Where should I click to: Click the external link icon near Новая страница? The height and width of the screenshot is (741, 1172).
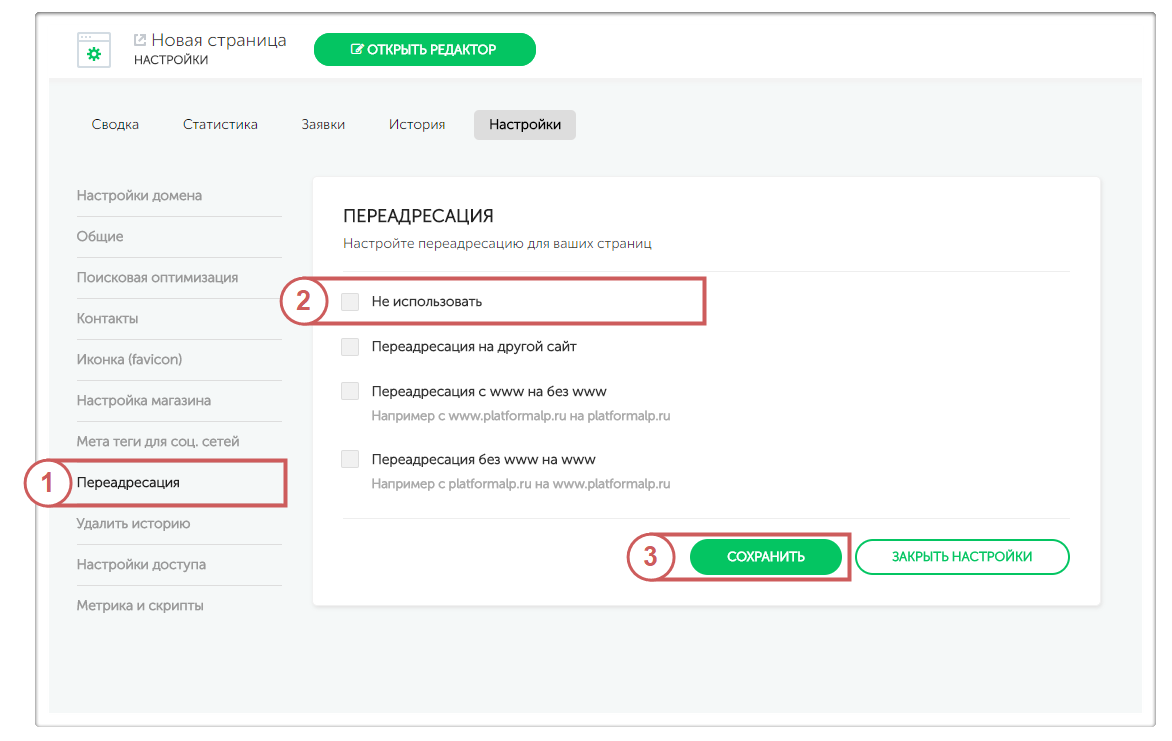click(140, 40)
